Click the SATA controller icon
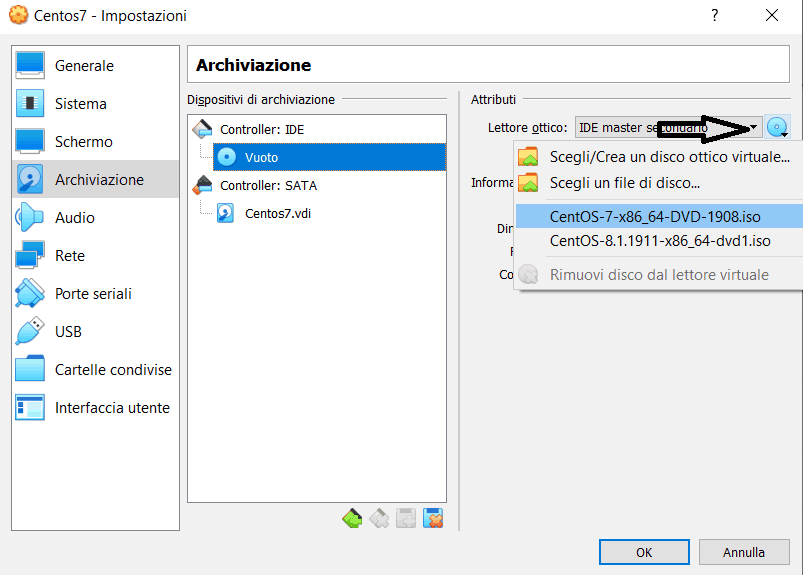Screen dimensions: 803x575 (x=202, y=185)
